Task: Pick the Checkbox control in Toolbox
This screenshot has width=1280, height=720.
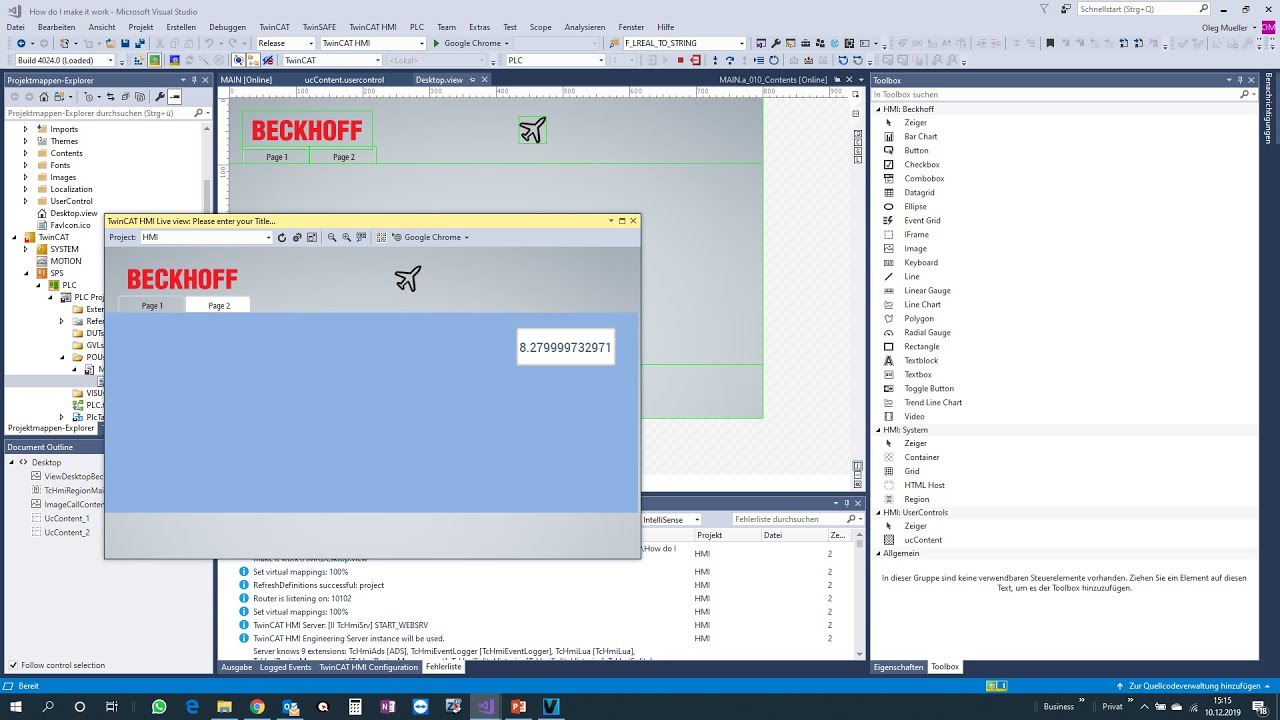Action: (922, 164)
